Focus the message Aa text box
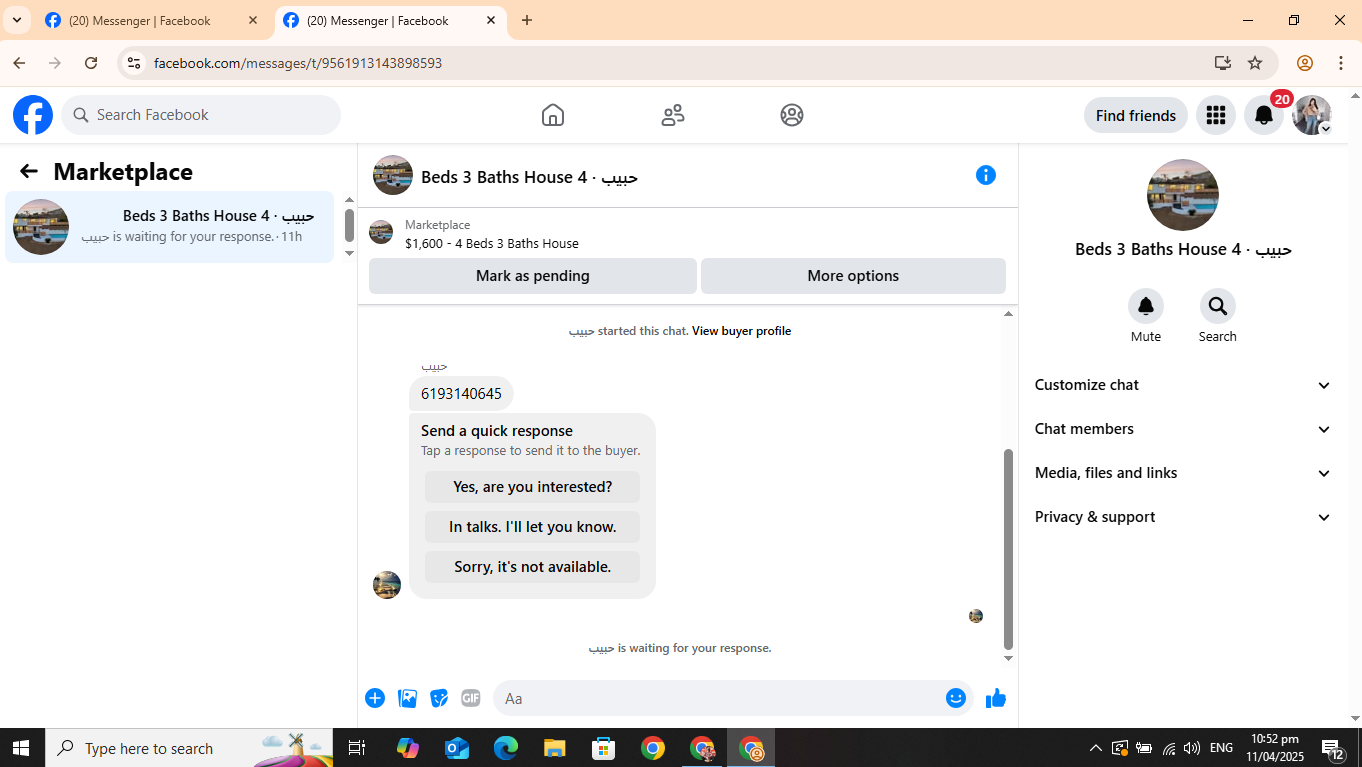 pyautogui.click(x=733, y=698)
